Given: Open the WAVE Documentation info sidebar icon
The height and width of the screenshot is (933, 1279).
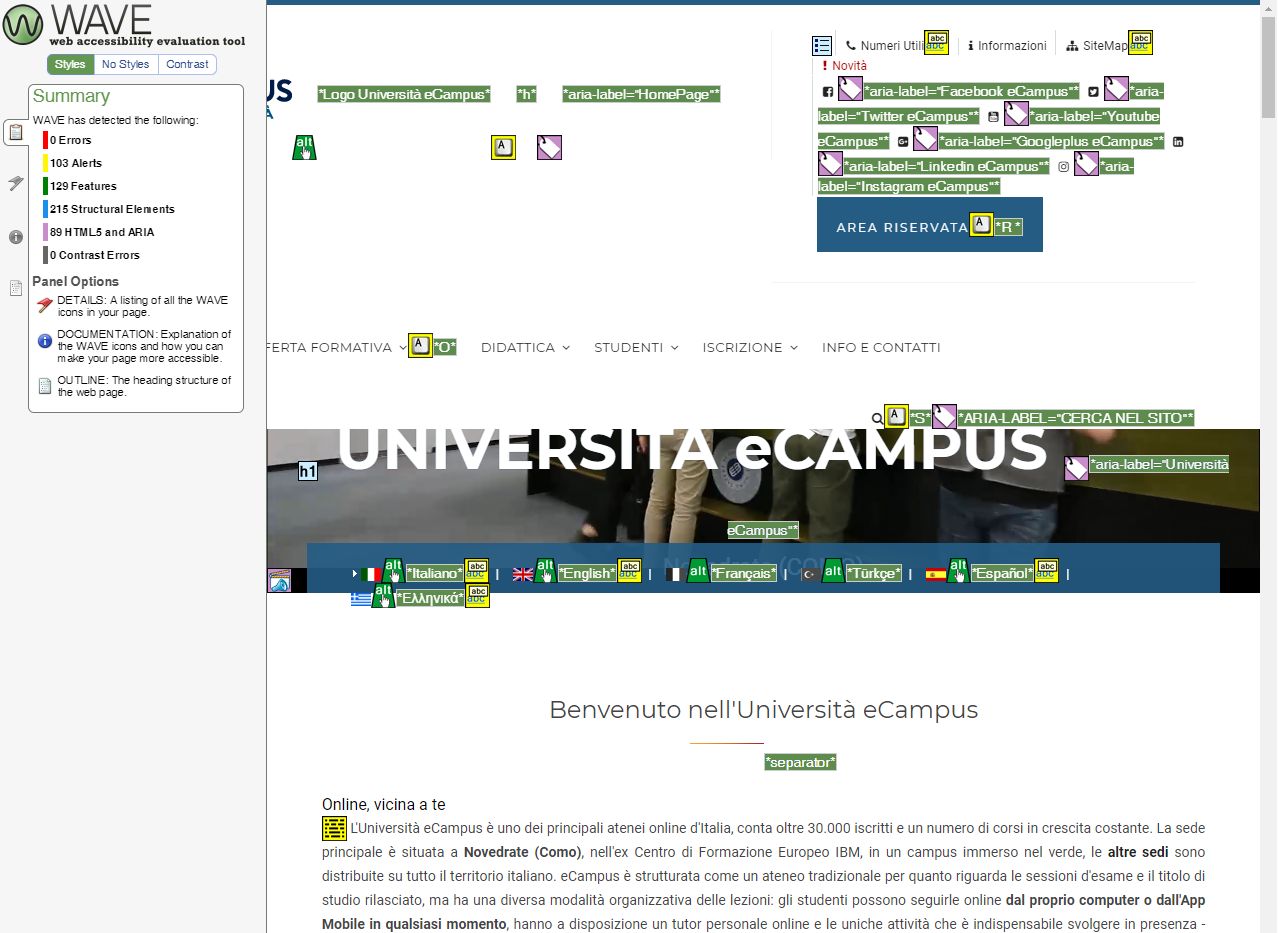Looking at the screenshot, I should click(15, 237).
